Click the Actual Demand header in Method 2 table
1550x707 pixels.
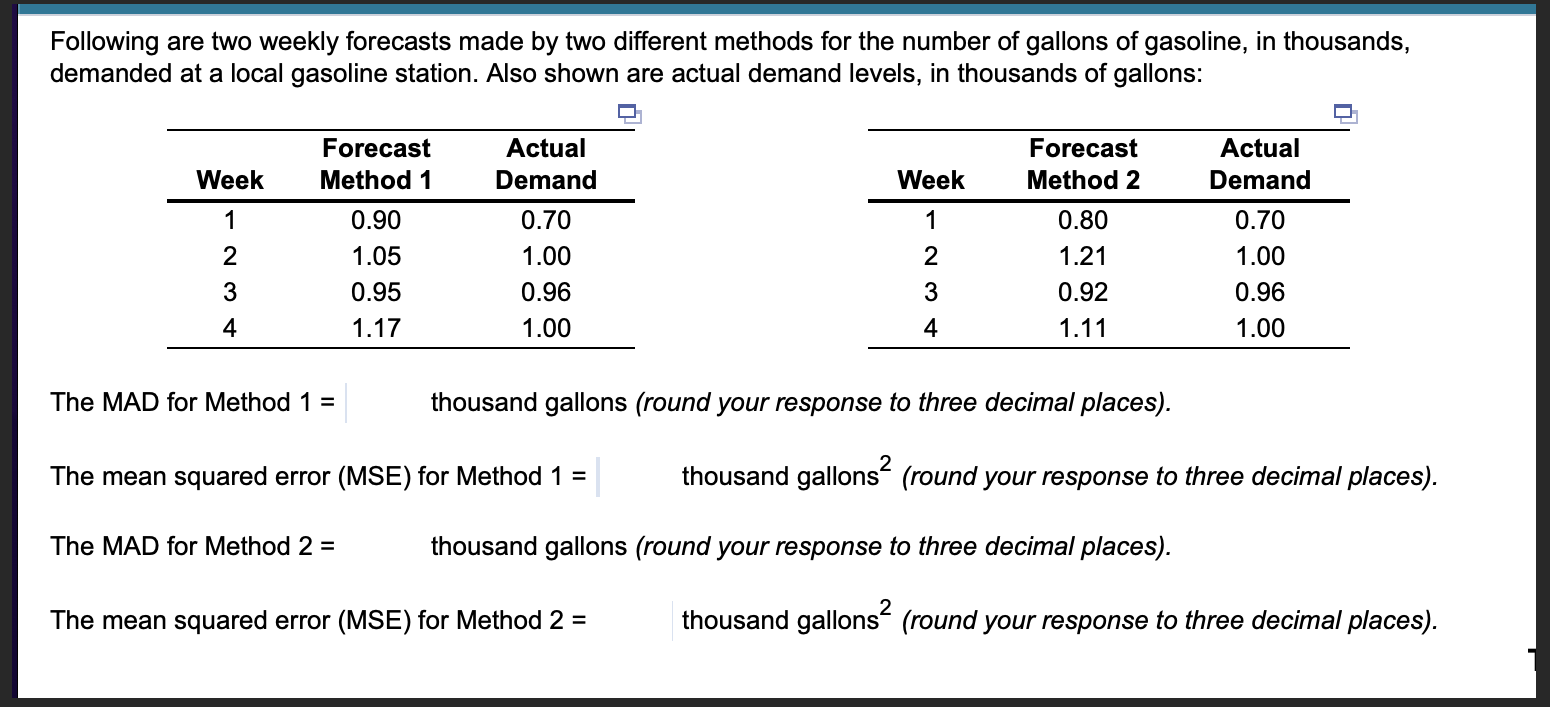[1260, 164]
